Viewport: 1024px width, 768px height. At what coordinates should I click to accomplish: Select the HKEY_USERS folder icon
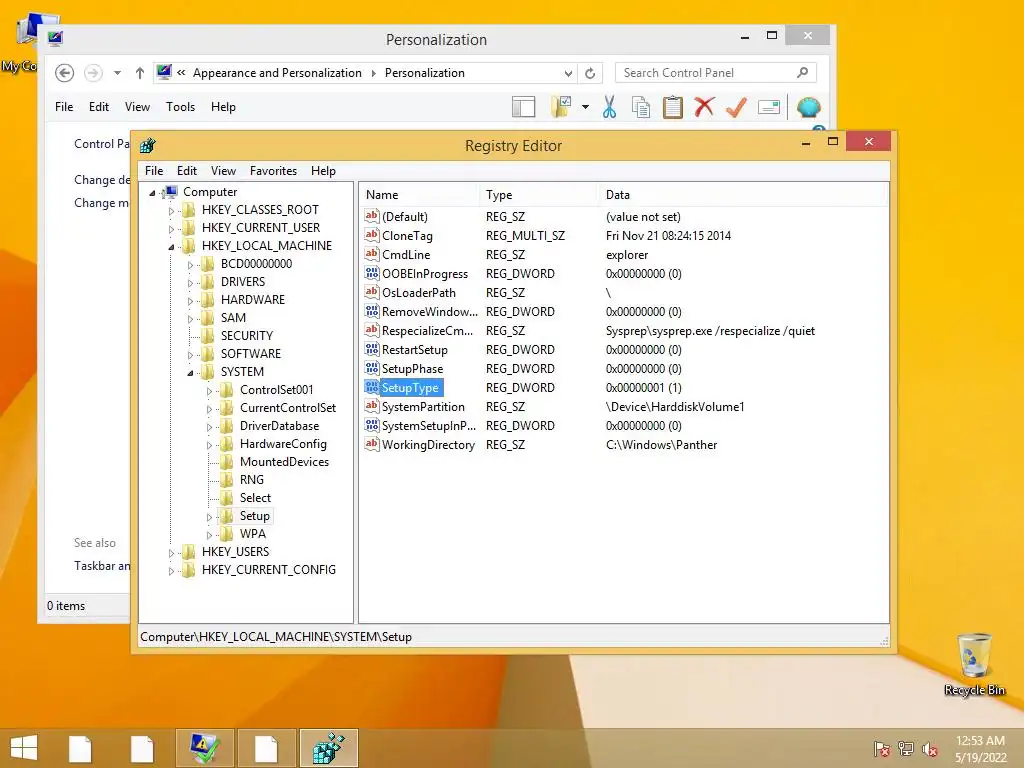pos(189,552)
